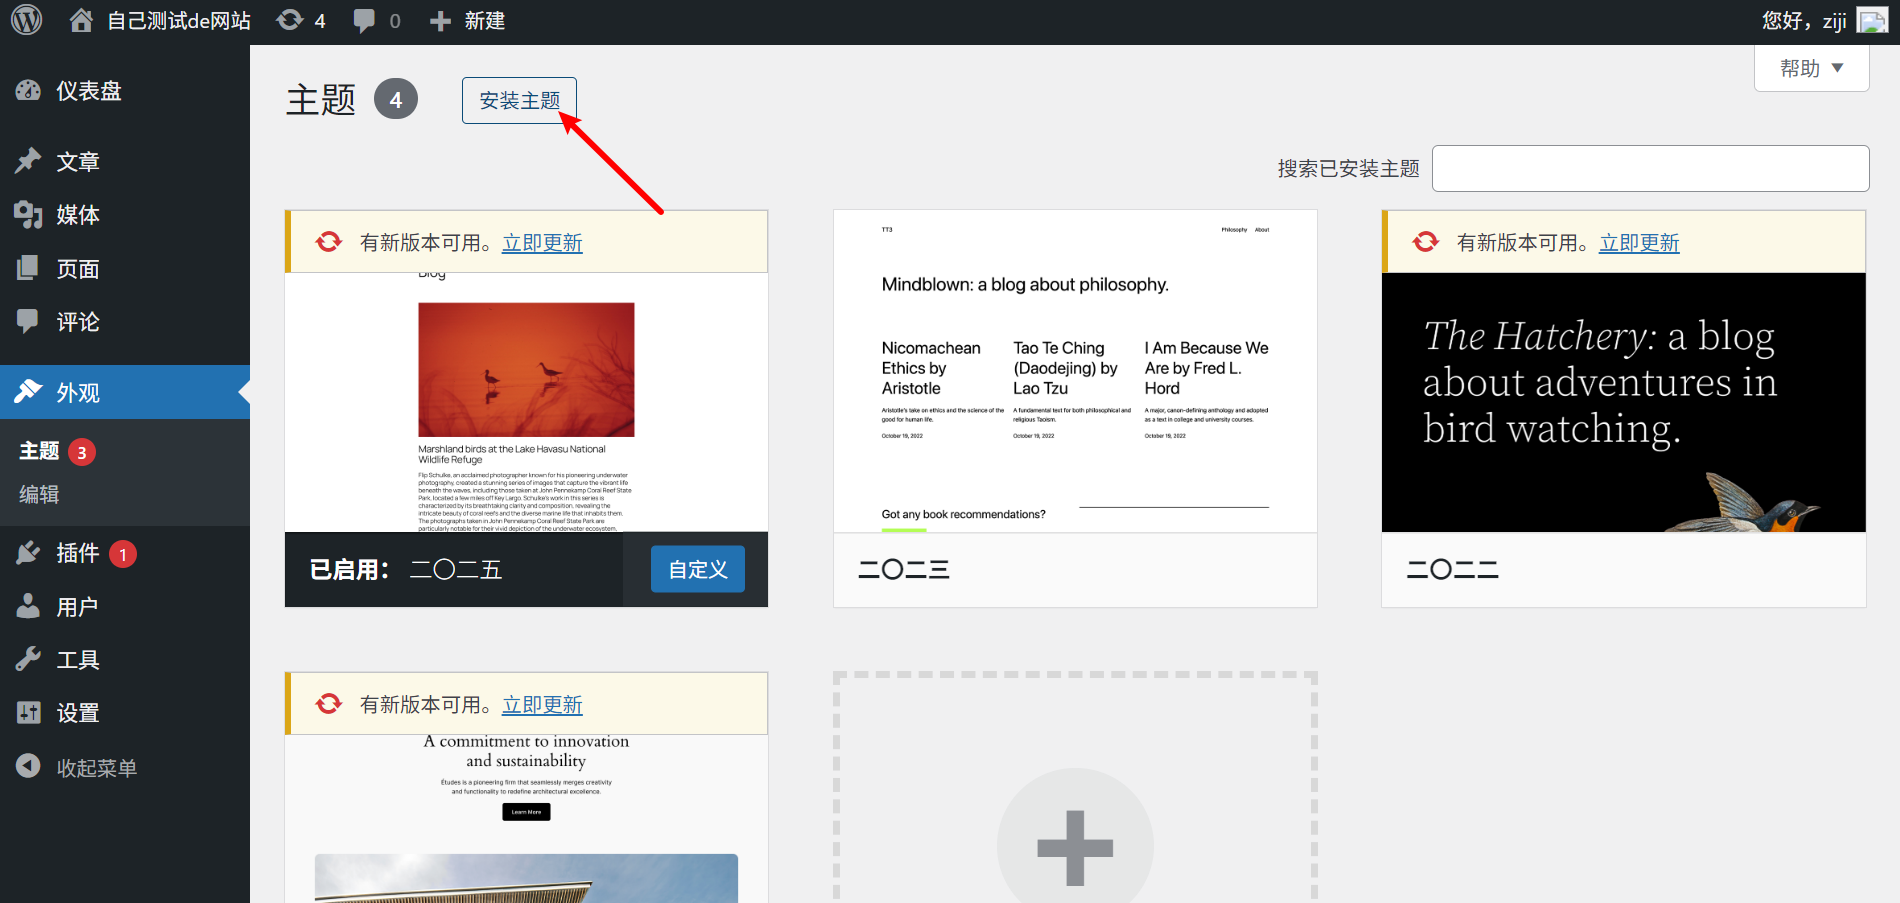Open the 二〇二二 Hatchery theme screenshot

(1624, 402)
